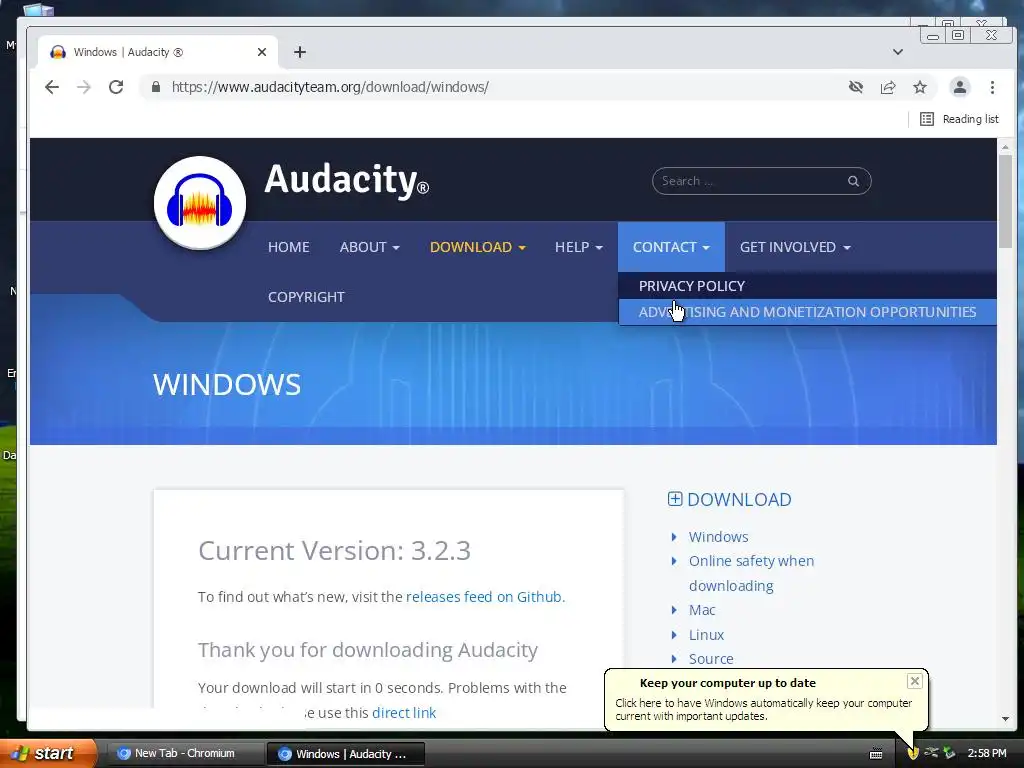Click the page vertical scrollbar thumb
The image size is (1024, 768).
click(x=1005, y=201)
